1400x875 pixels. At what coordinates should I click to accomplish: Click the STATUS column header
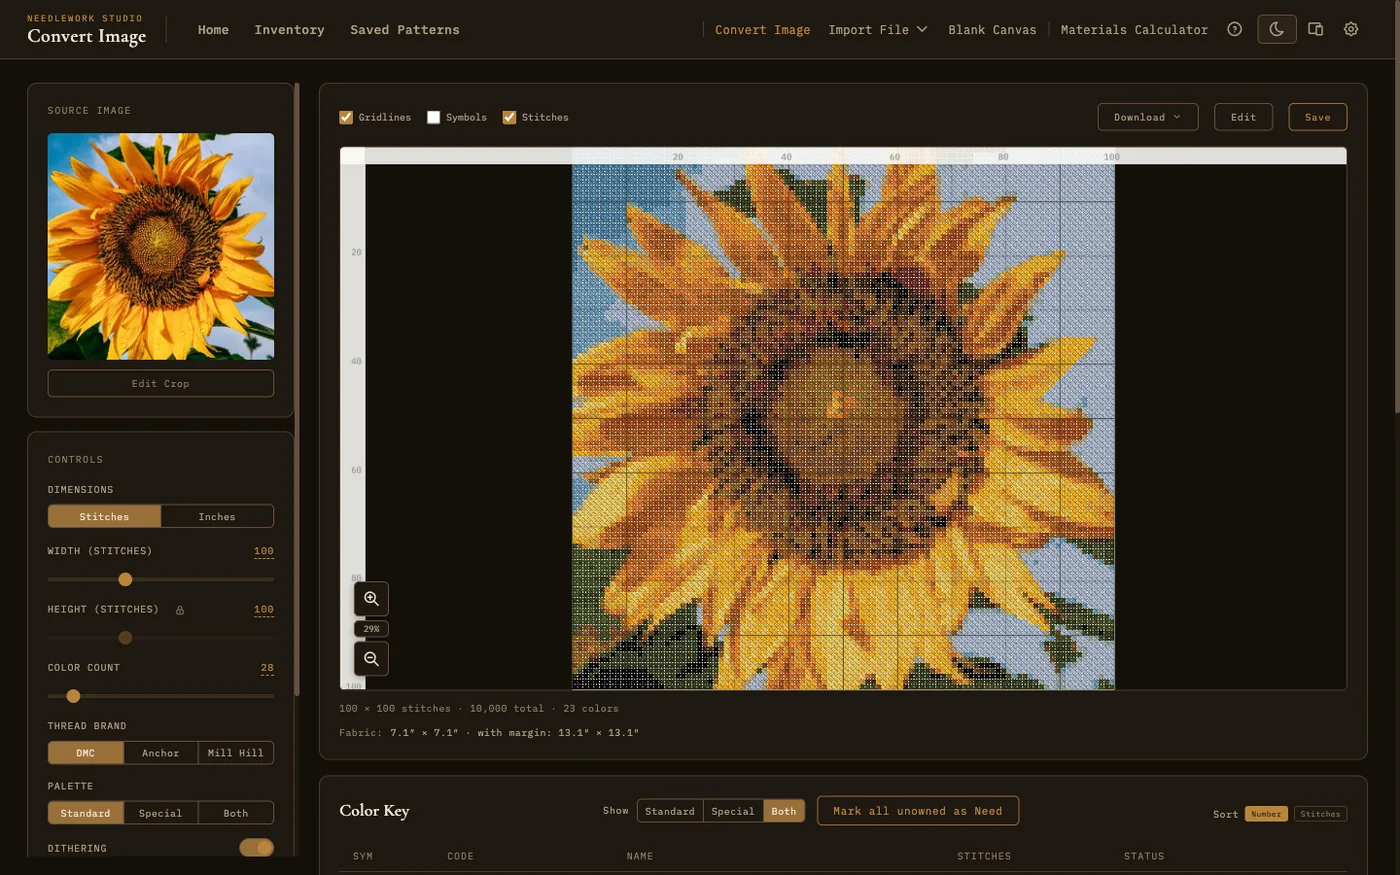click(1143, 856)
